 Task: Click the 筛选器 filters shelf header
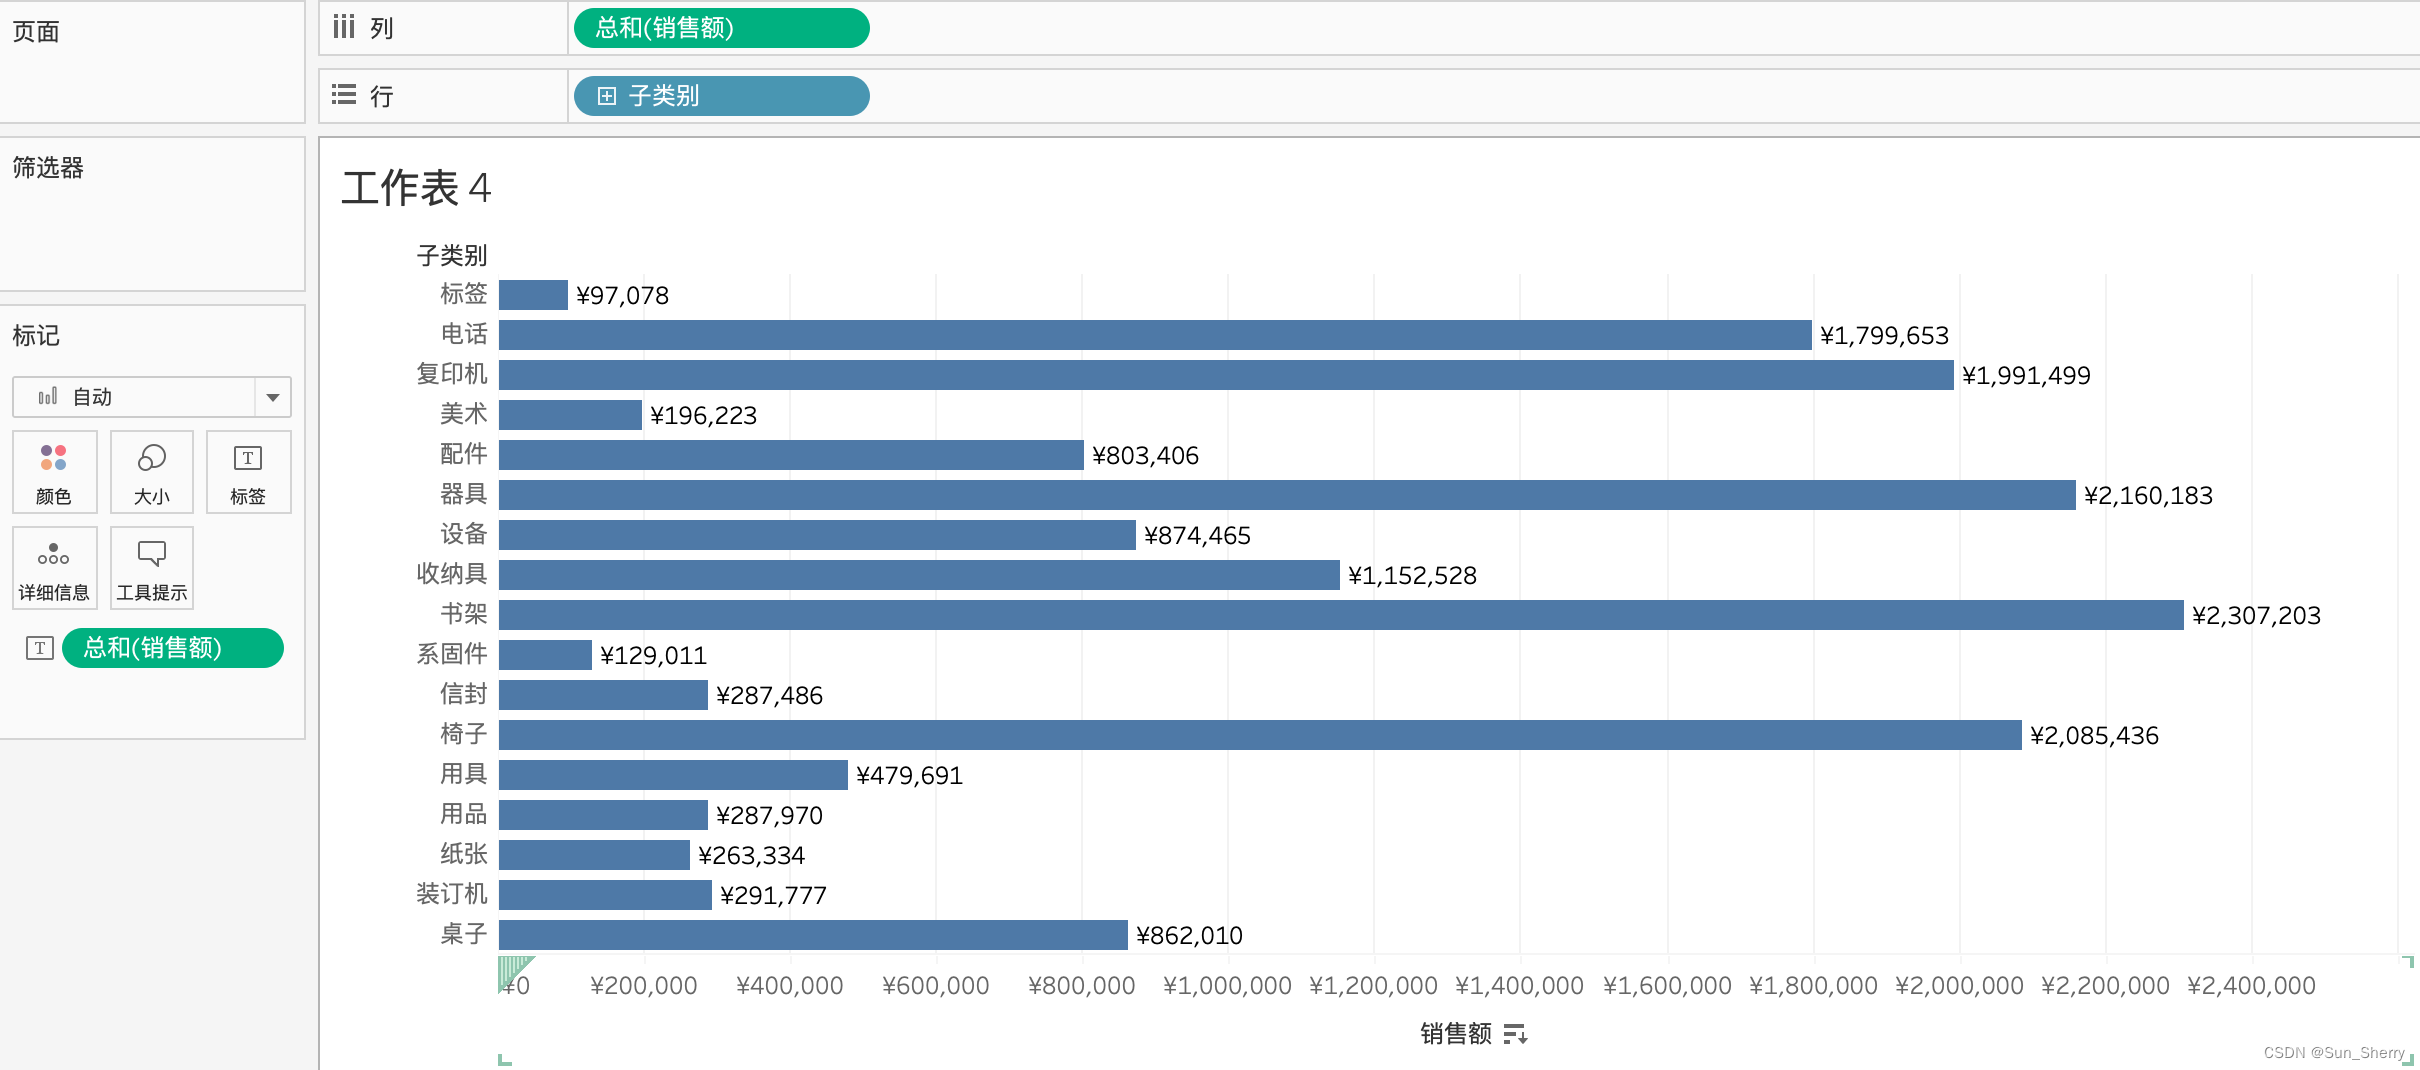click(x=48, y=168)
